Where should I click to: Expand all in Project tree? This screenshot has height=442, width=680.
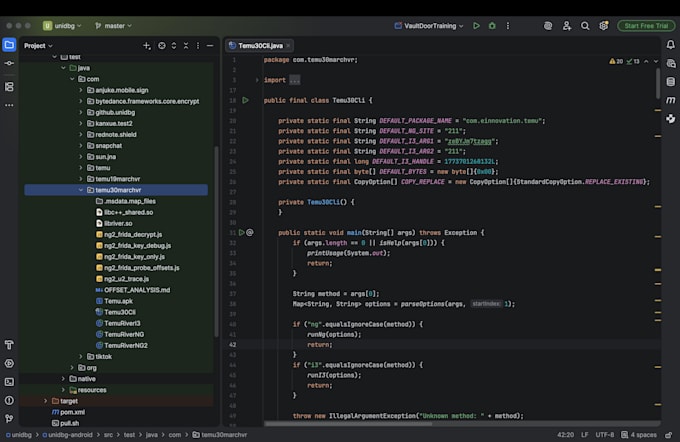pos(174,46)
